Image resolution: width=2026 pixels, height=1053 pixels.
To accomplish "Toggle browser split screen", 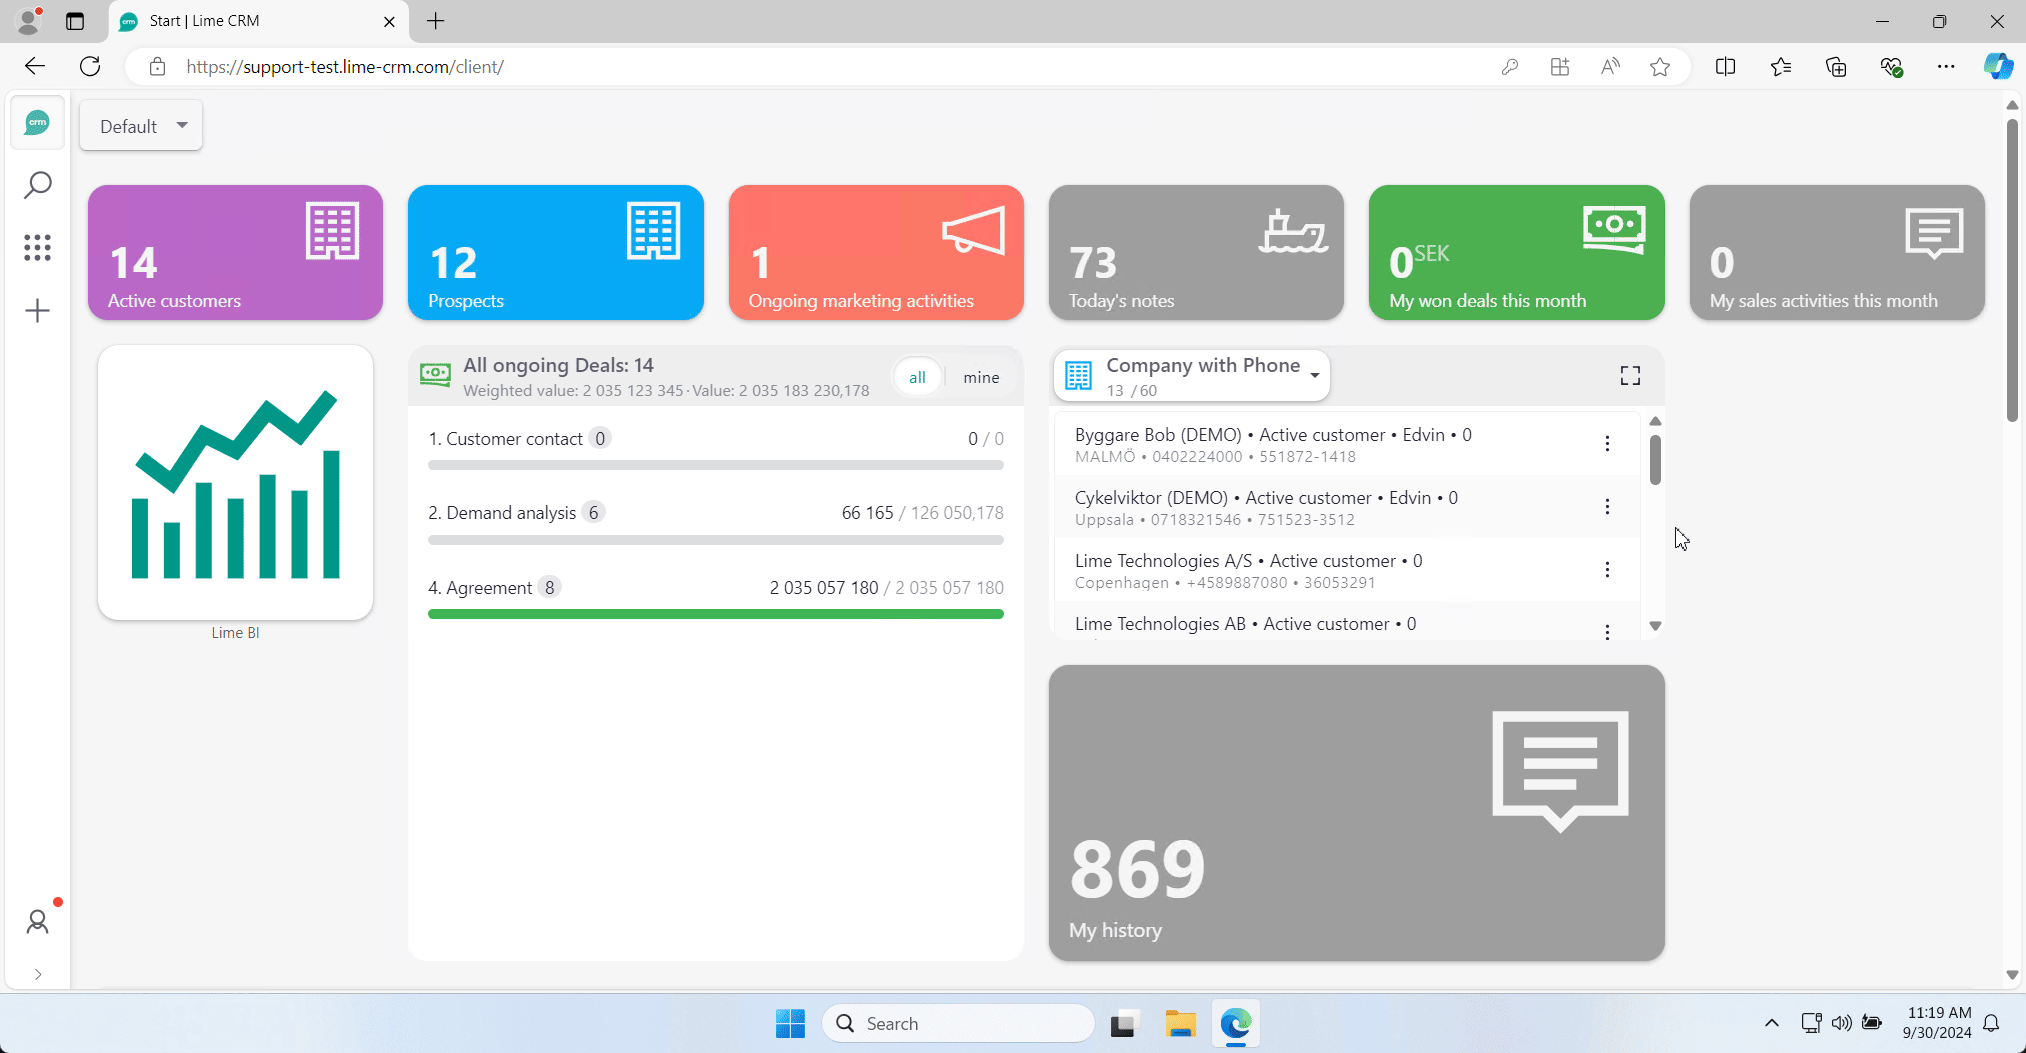I will pyautogui.click(x=1725, y=67).
